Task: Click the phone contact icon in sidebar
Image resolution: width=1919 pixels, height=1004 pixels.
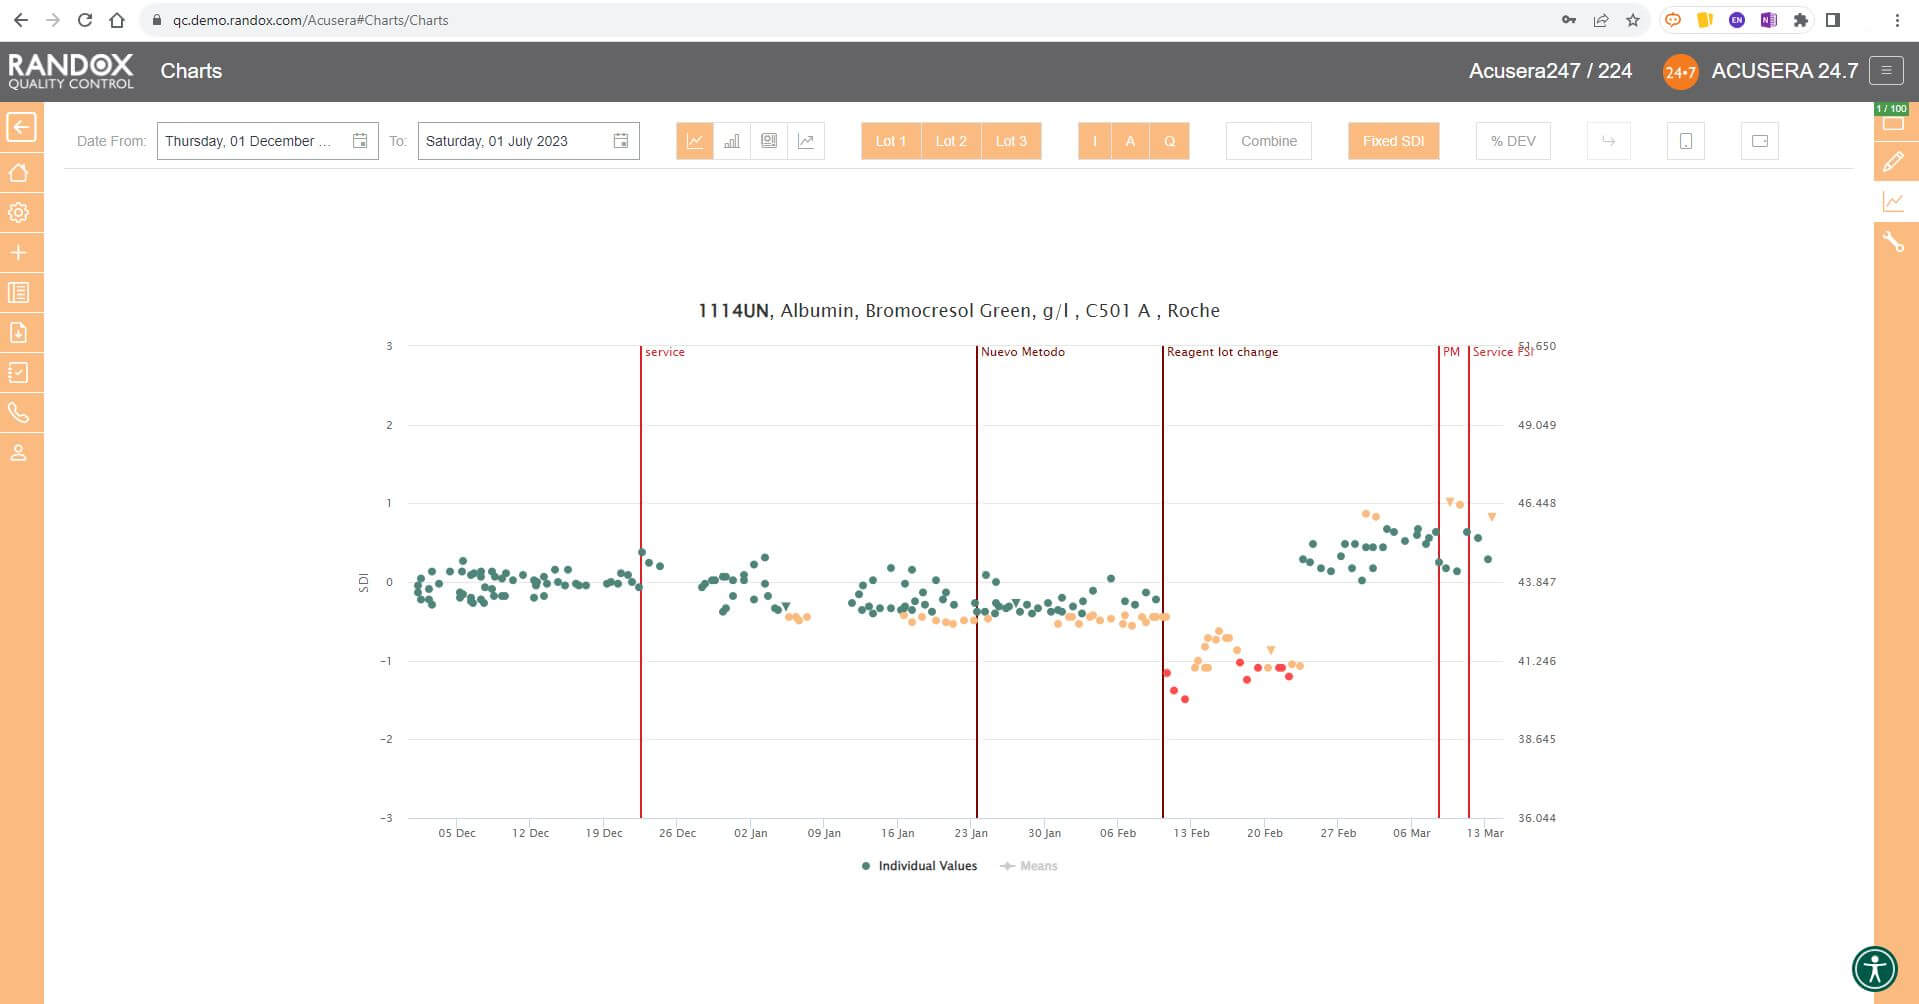Action: point(19,413)
